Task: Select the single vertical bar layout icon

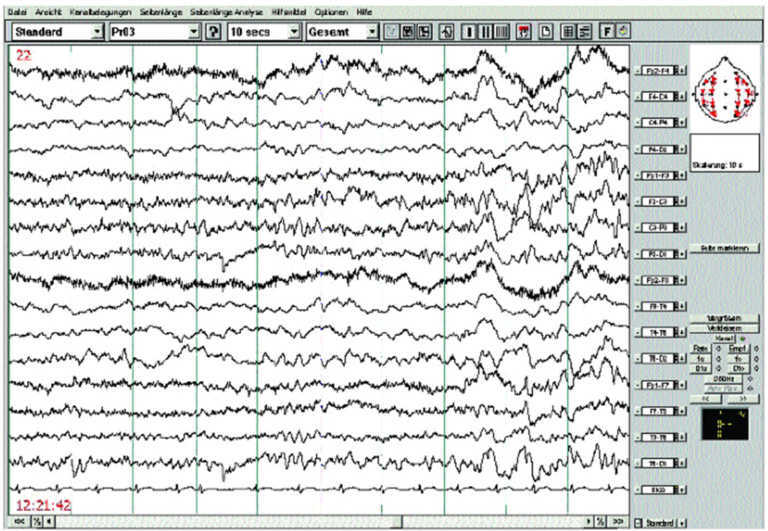Action: coord(469,32)
